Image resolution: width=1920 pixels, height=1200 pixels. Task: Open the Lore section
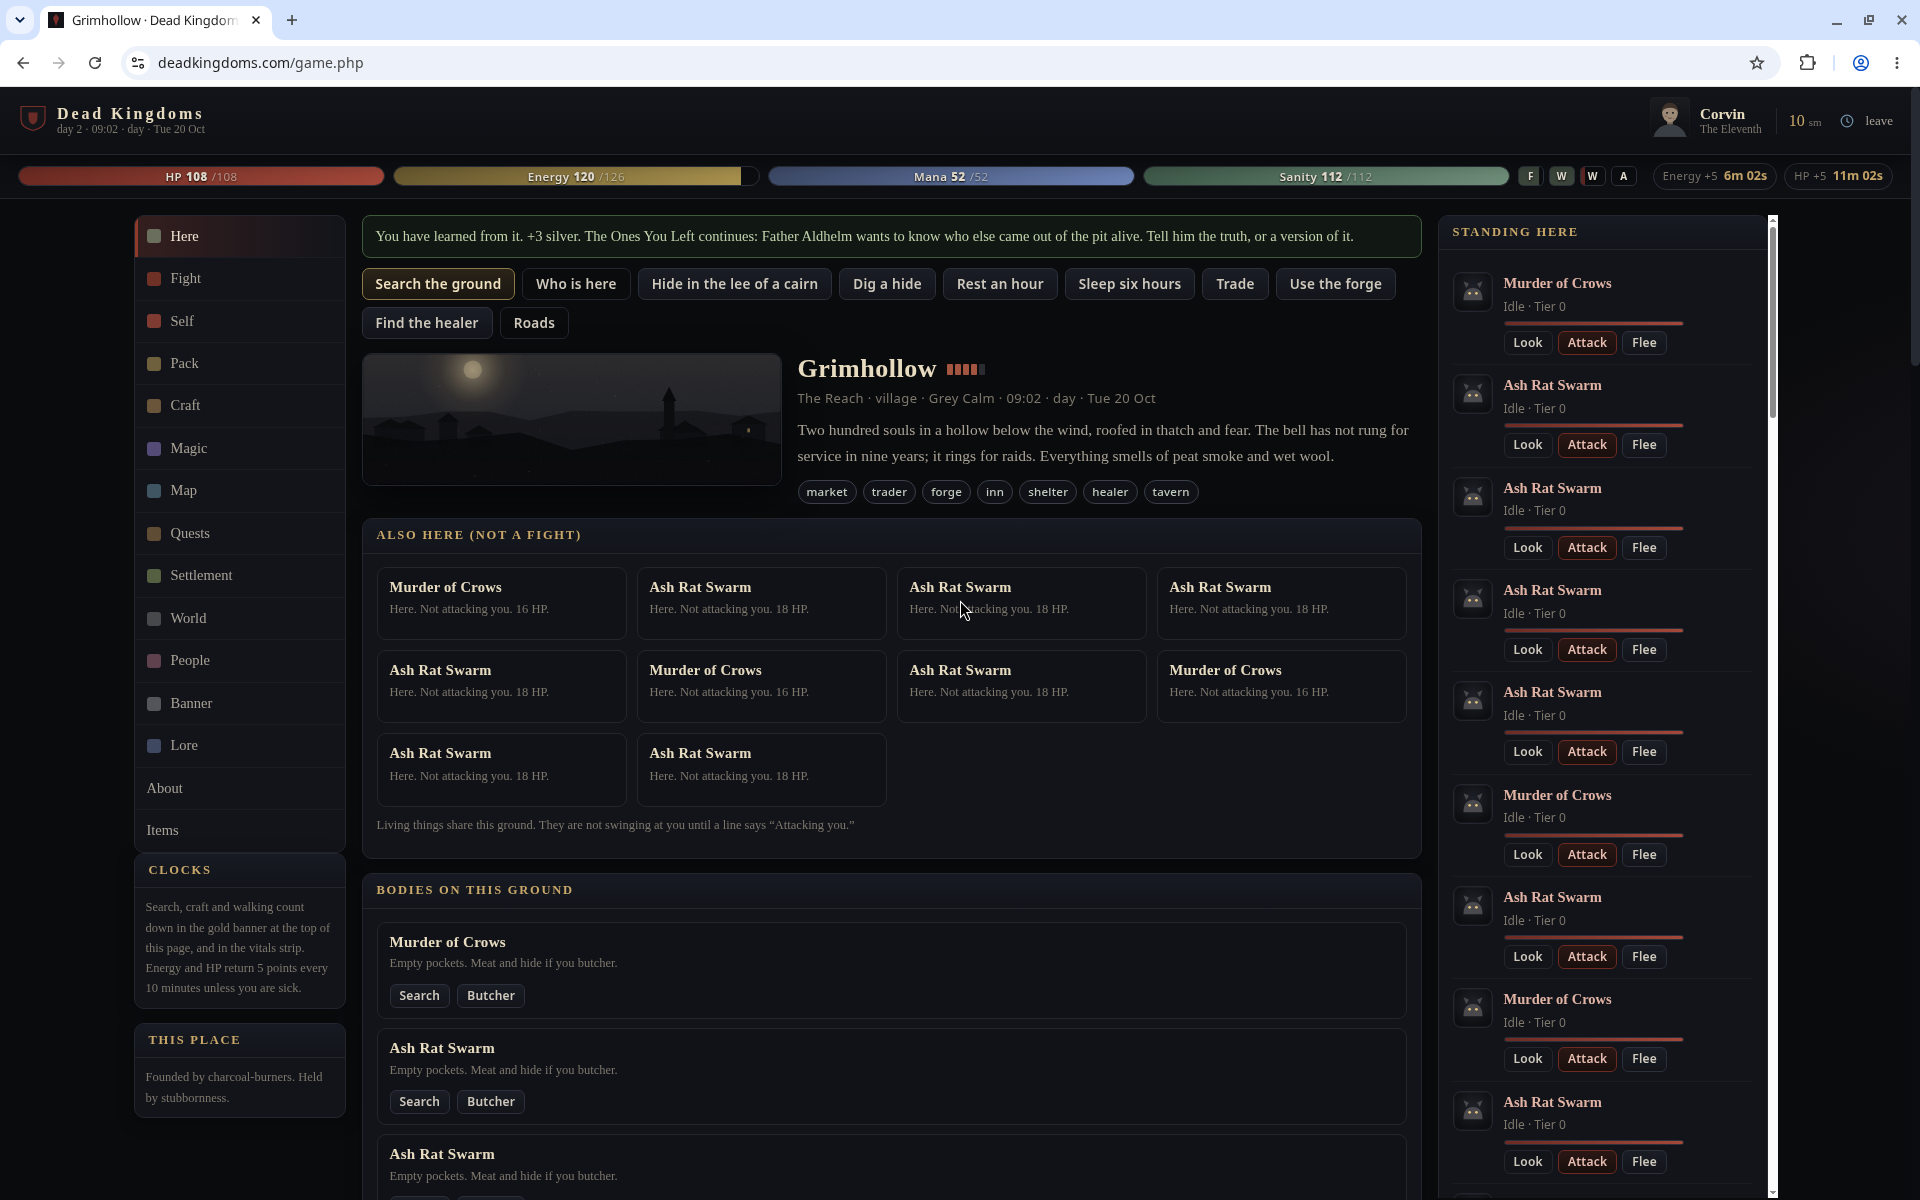click(x=240, y=746)
